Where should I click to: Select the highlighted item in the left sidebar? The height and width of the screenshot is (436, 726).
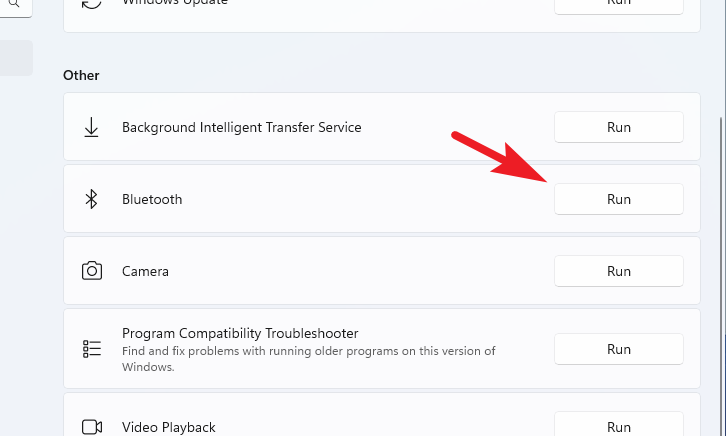(16, 58)
